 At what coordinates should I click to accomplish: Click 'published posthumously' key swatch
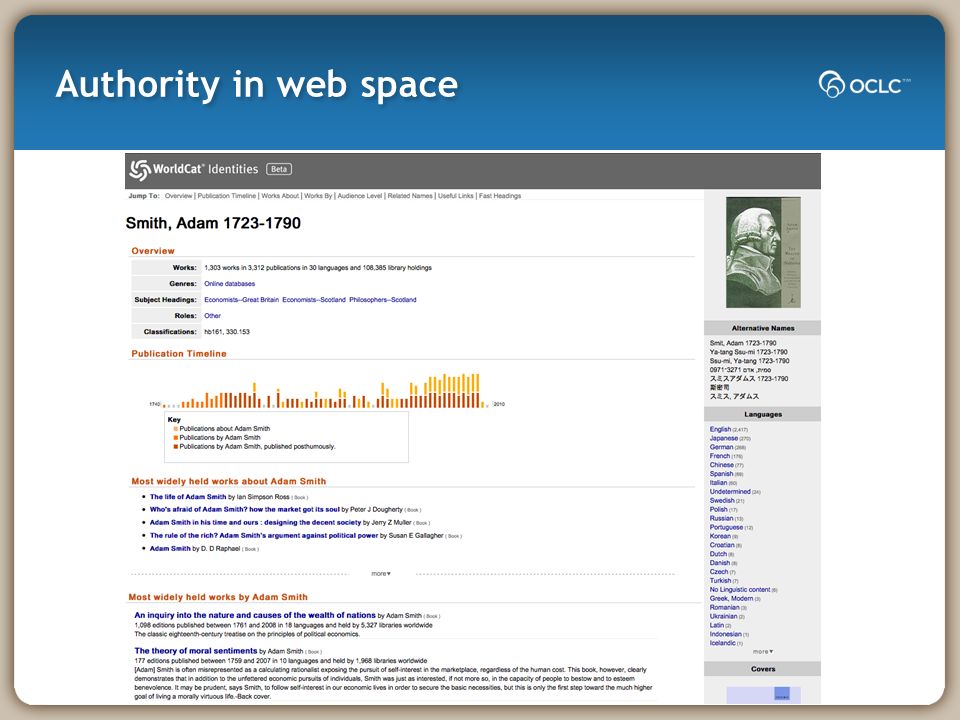coord(176,446)
